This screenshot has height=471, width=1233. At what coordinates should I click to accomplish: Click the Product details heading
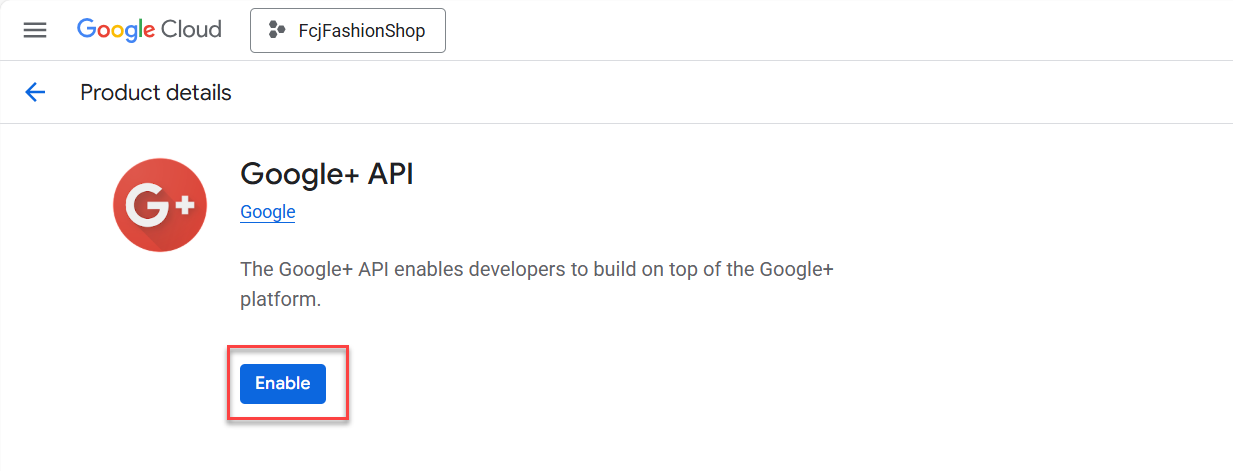156,93
